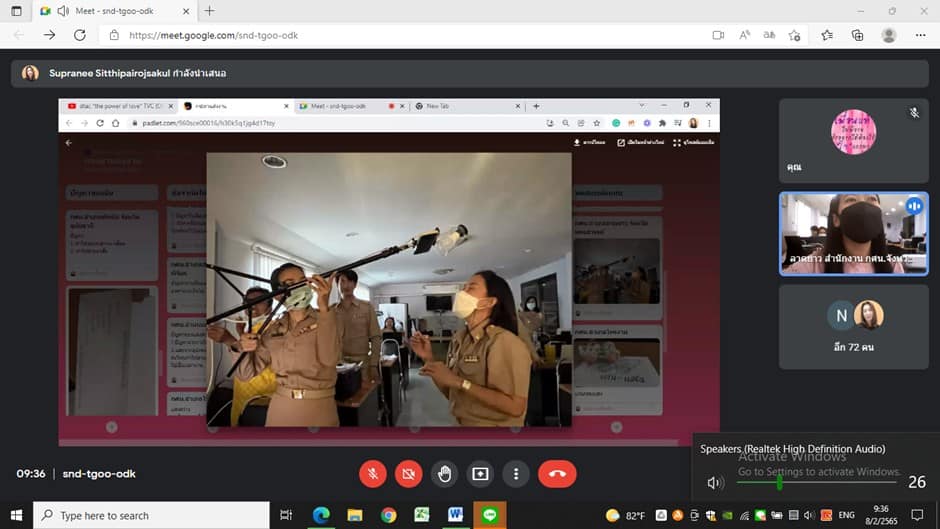Open the 72 other participants tile
The height and width of the screenshot is (529, 940).
point(853,327)
